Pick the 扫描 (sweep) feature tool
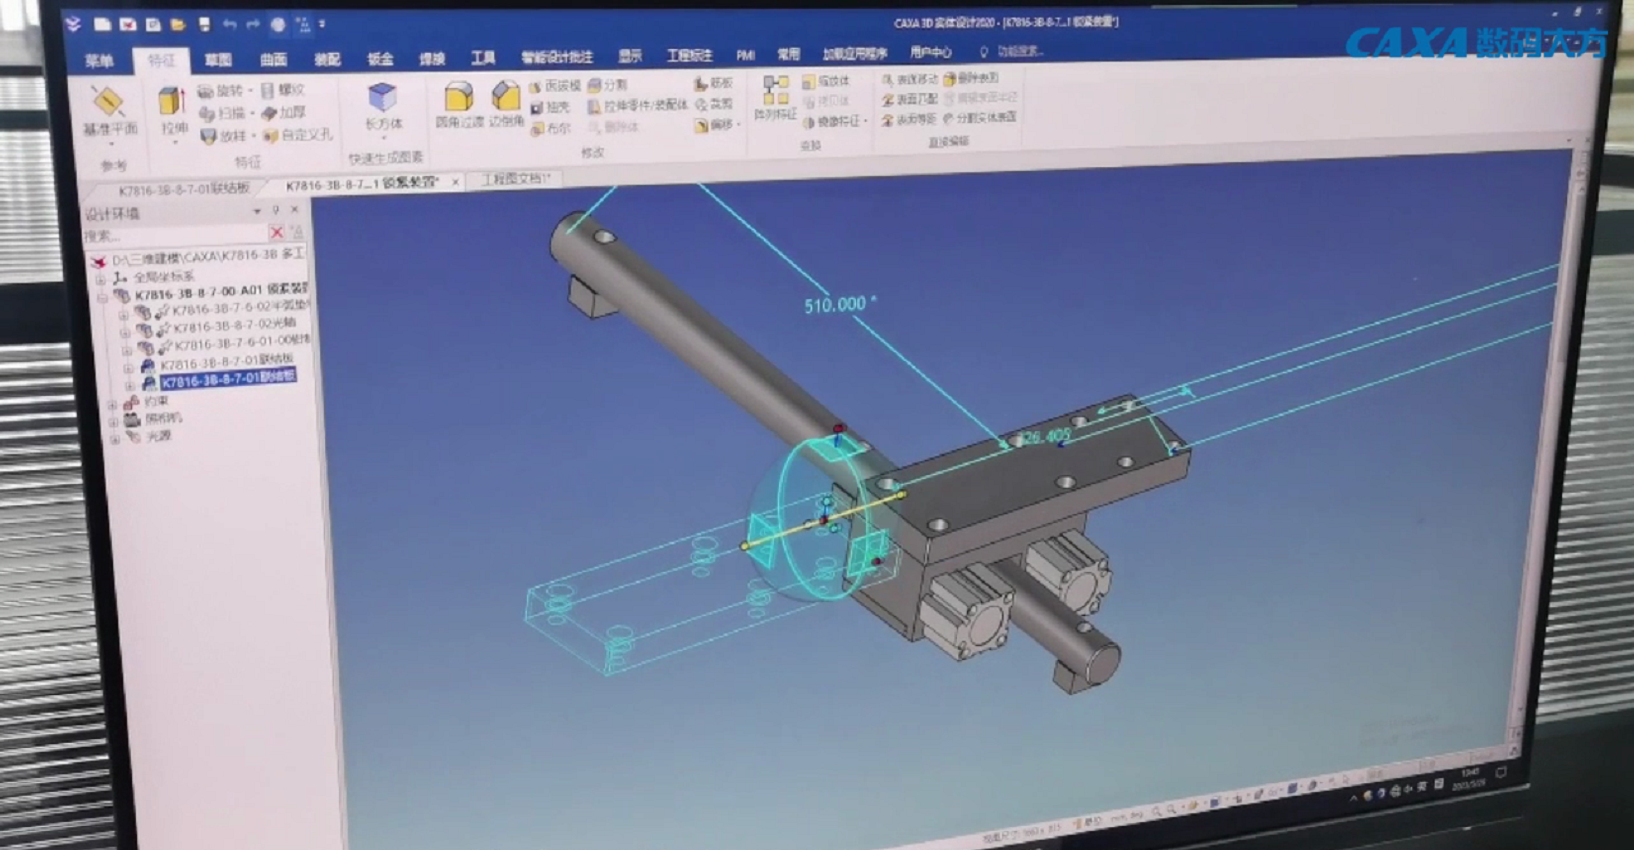This screenshot has height=850, width=1634. (x=223, y=113)
